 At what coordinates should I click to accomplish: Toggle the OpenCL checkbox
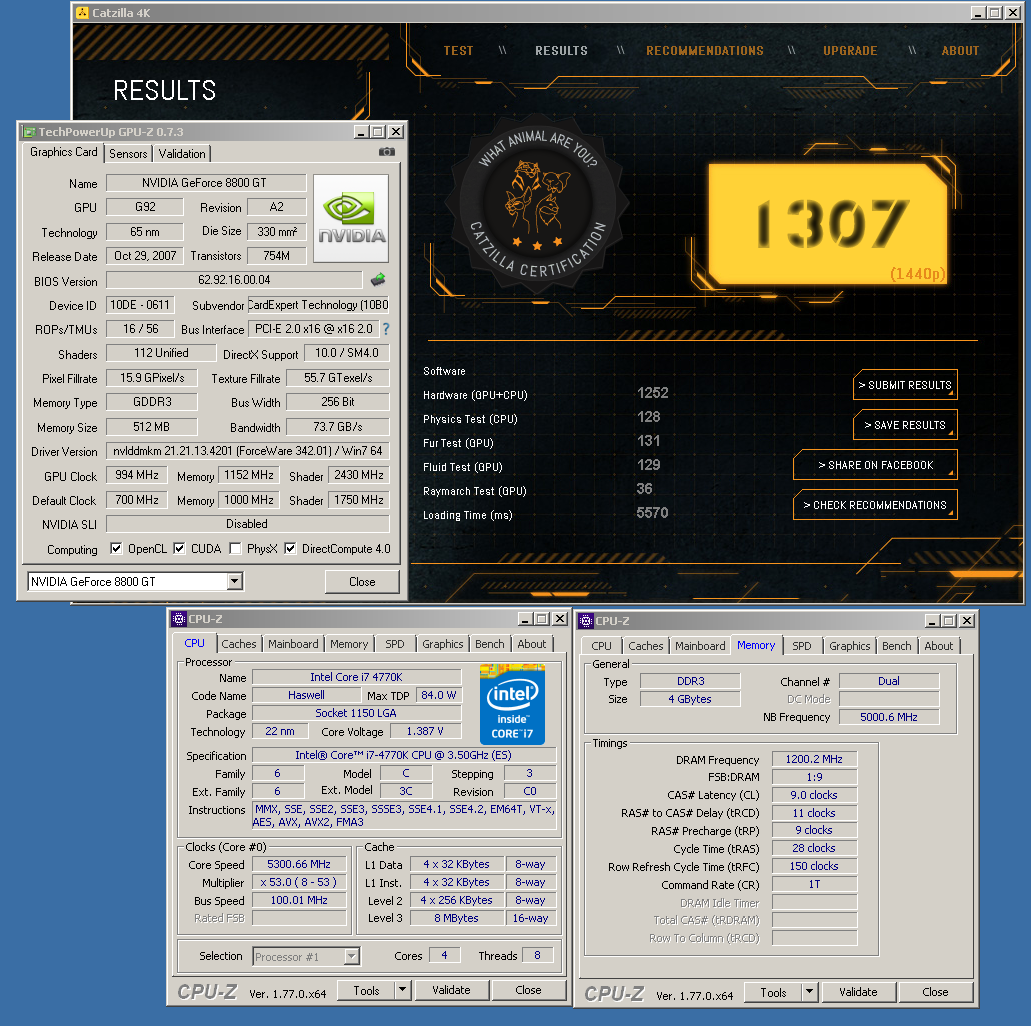116,549
